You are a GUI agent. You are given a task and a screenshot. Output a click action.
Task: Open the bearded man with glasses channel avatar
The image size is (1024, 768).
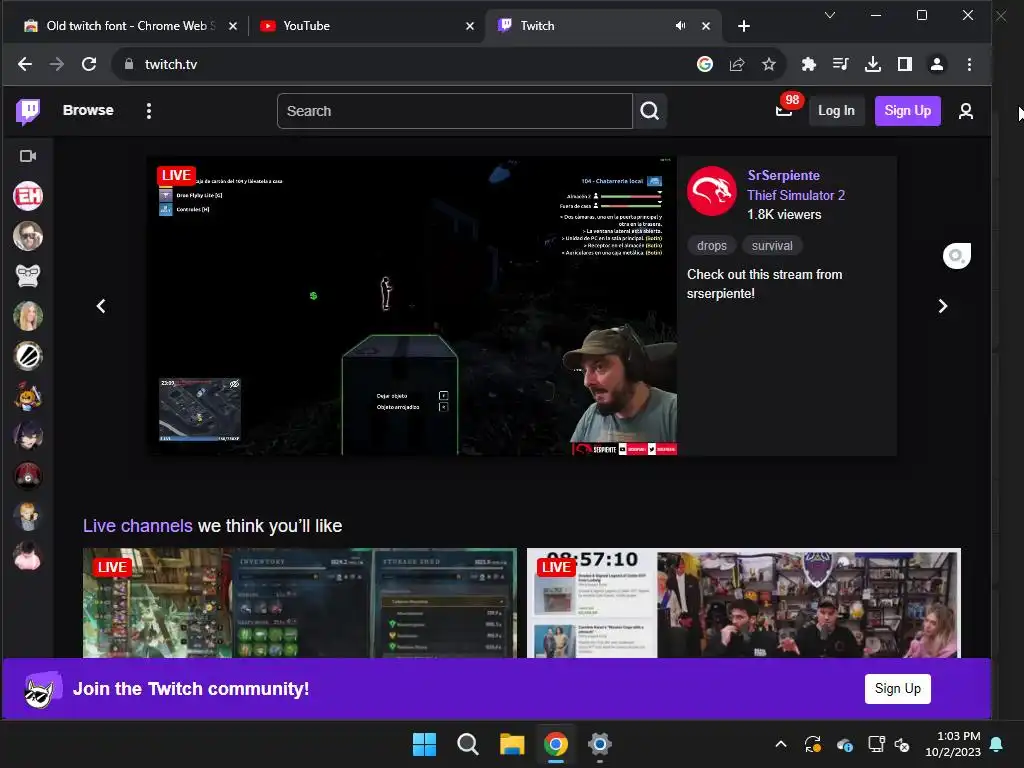[x=28, y=236]
